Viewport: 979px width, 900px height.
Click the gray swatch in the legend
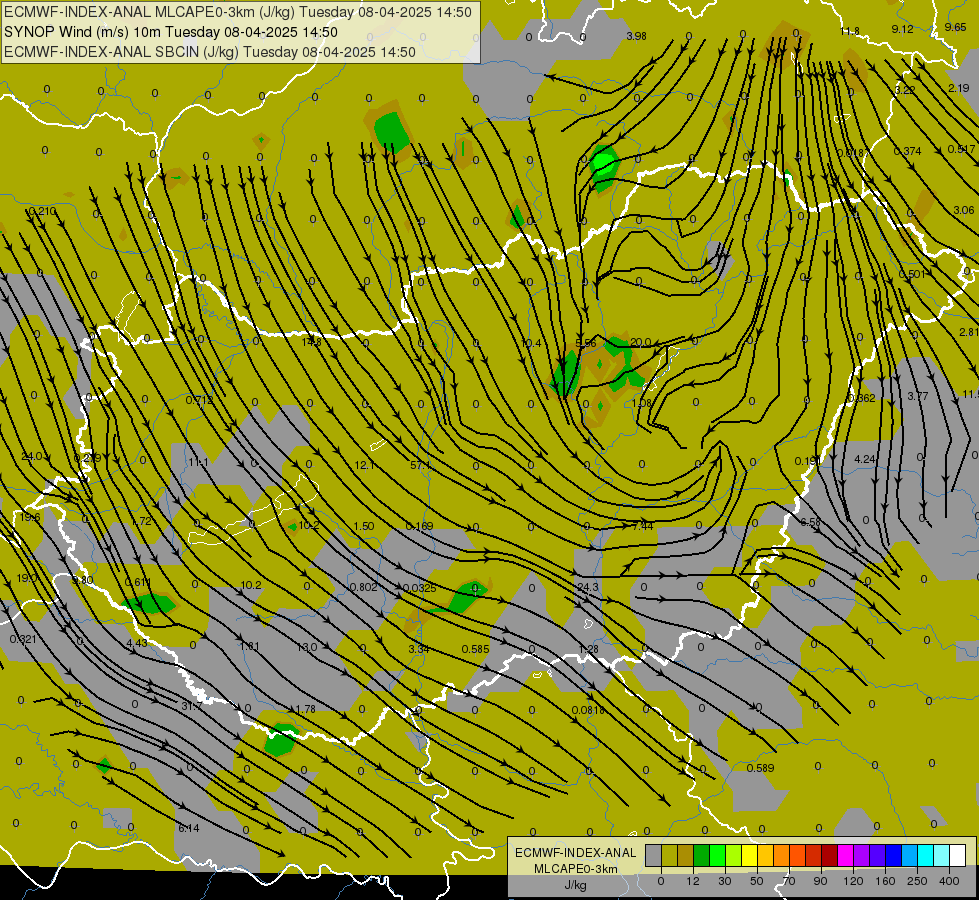point(654,856)
